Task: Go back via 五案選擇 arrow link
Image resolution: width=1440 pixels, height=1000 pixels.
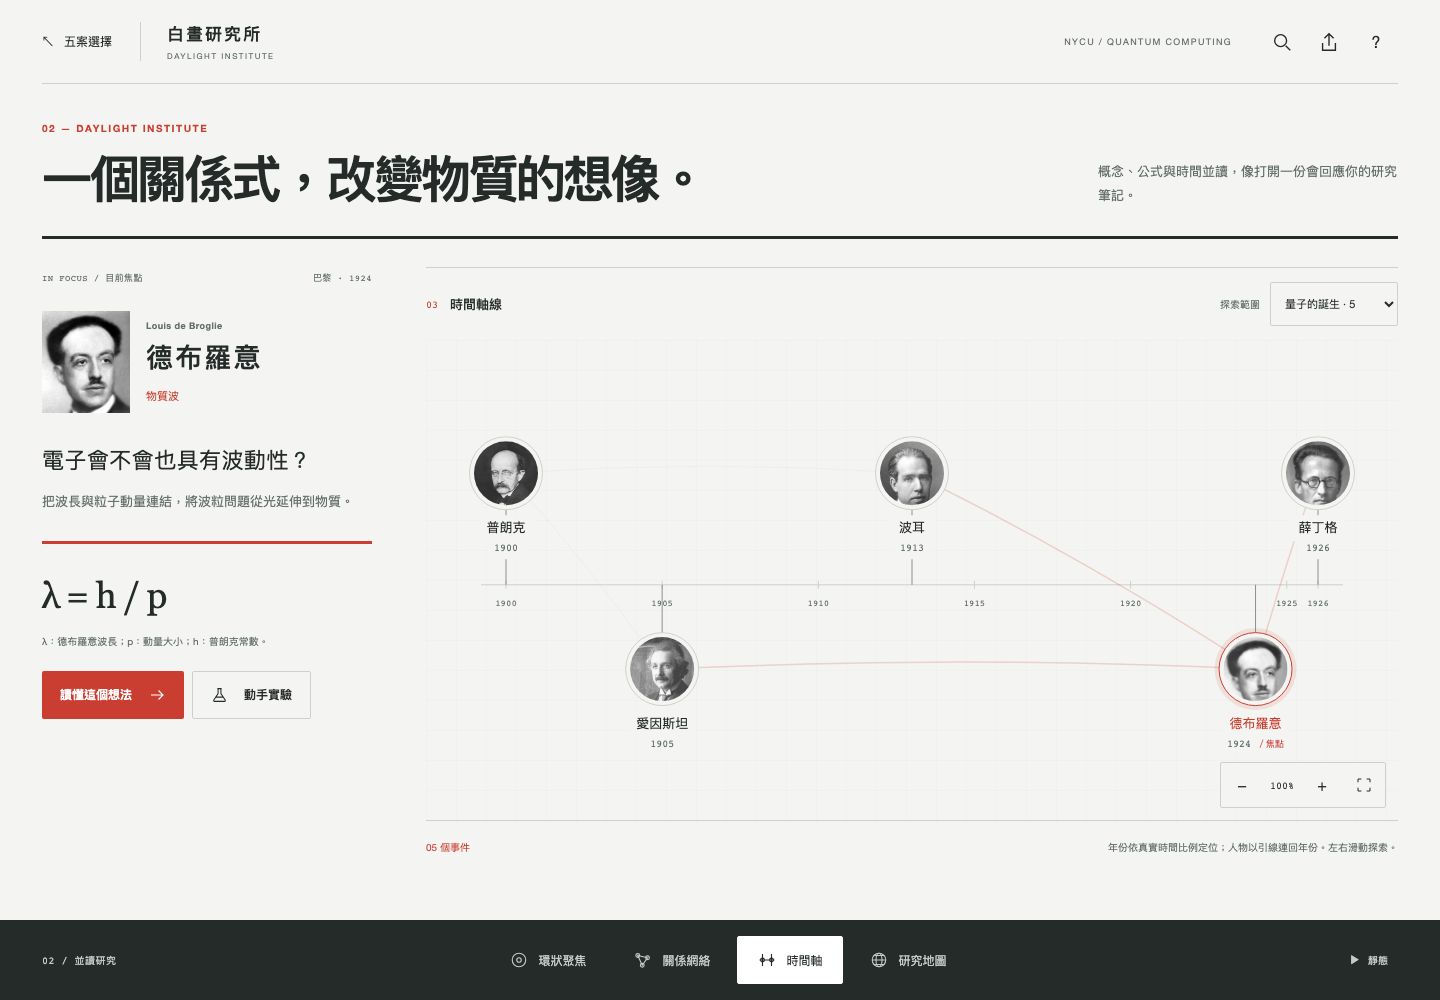Action: [77, 42]
